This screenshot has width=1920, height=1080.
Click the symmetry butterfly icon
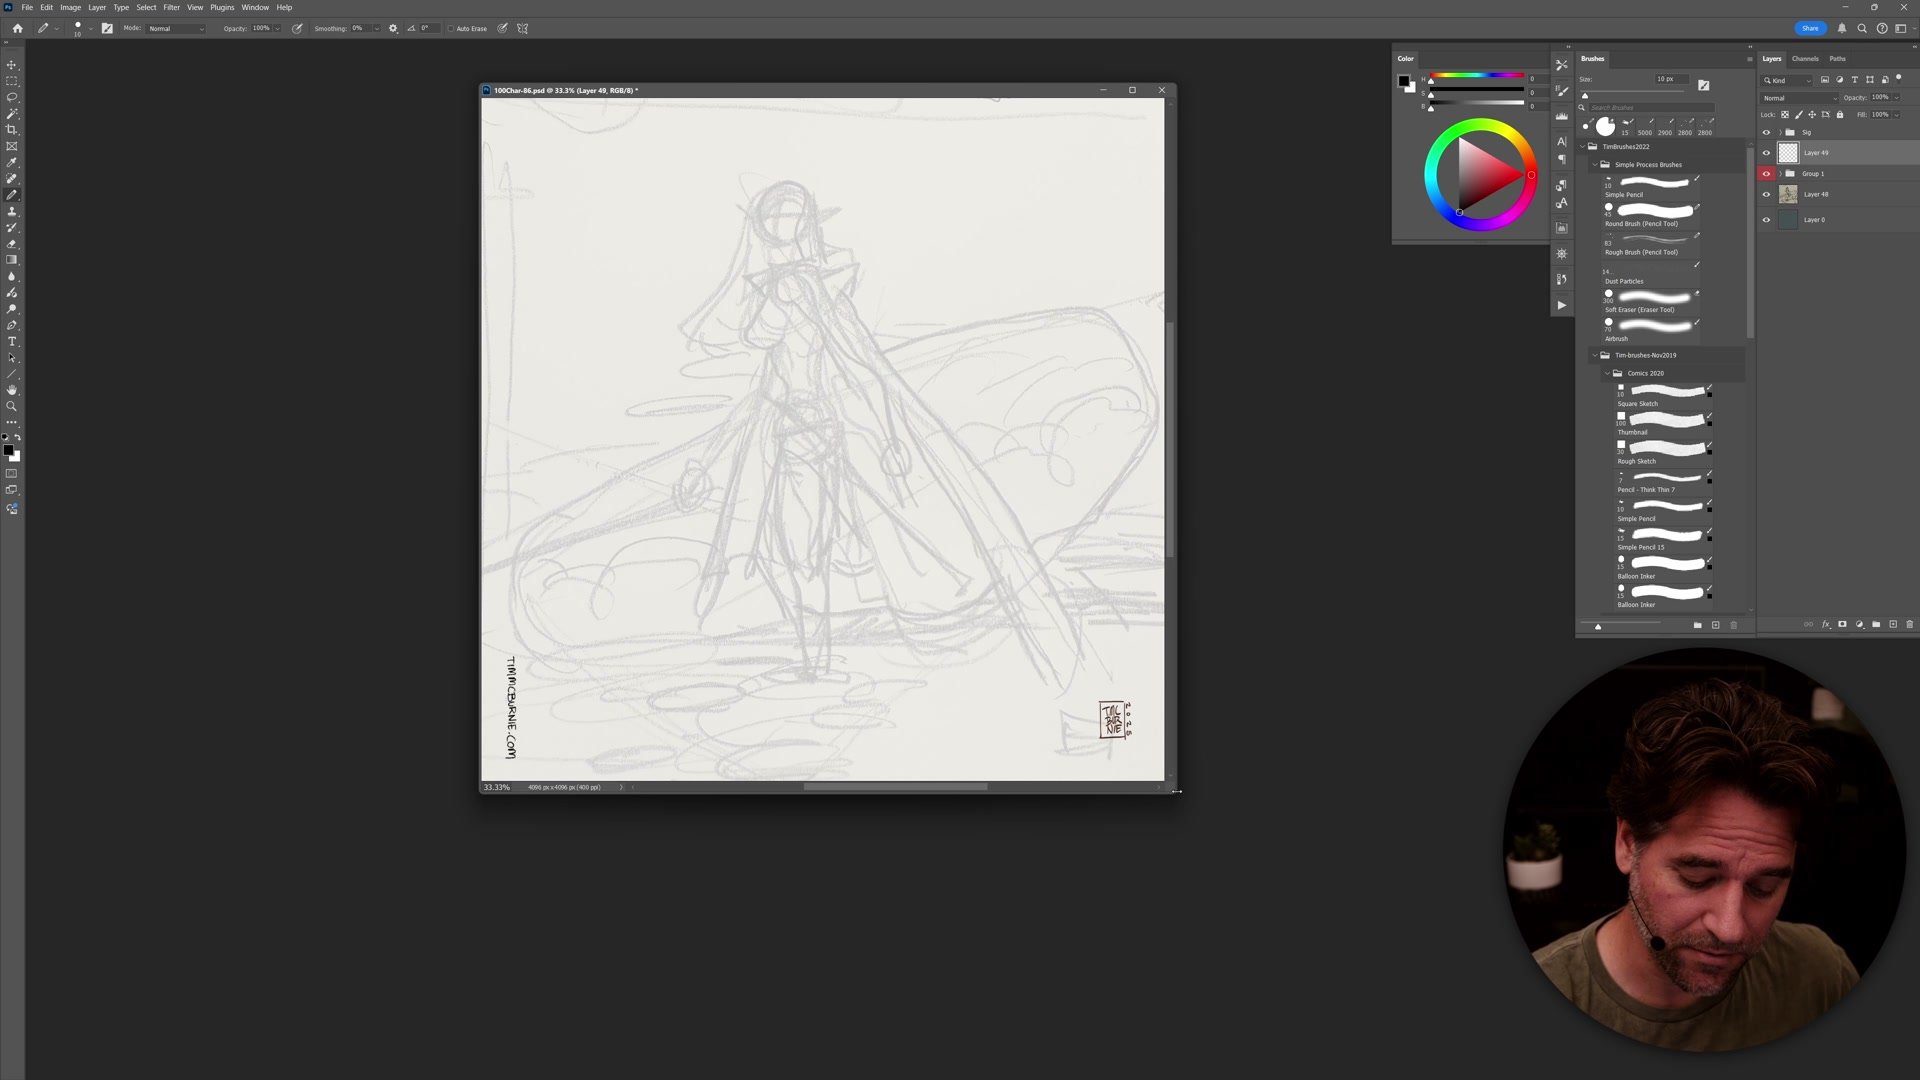coord(522,28)
